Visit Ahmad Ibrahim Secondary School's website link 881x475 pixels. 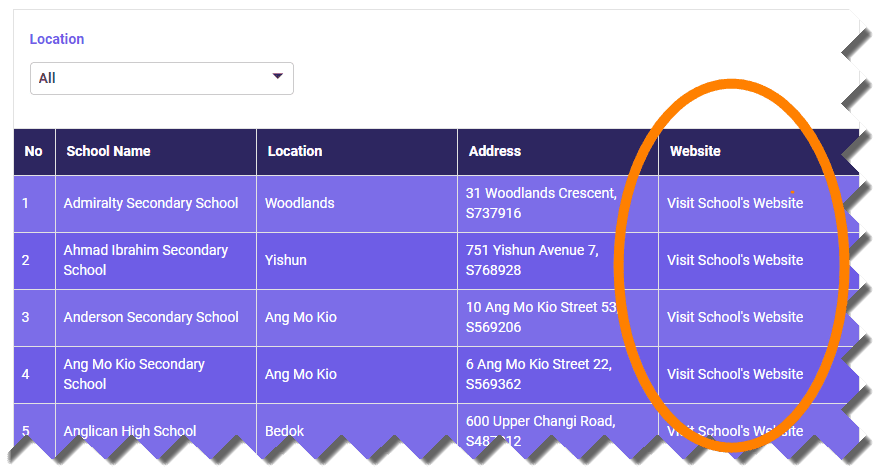735,260
